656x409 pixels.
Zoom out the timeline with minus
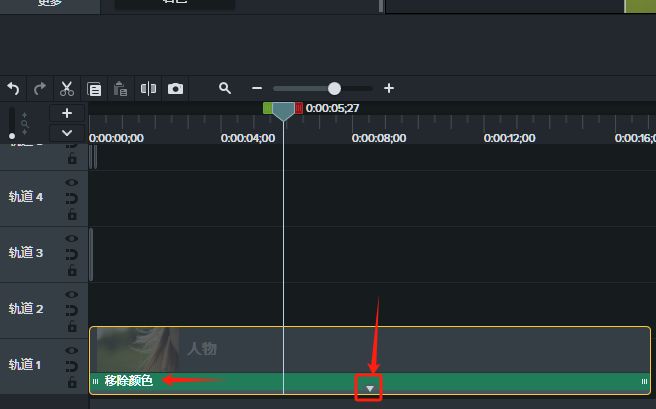257,88
